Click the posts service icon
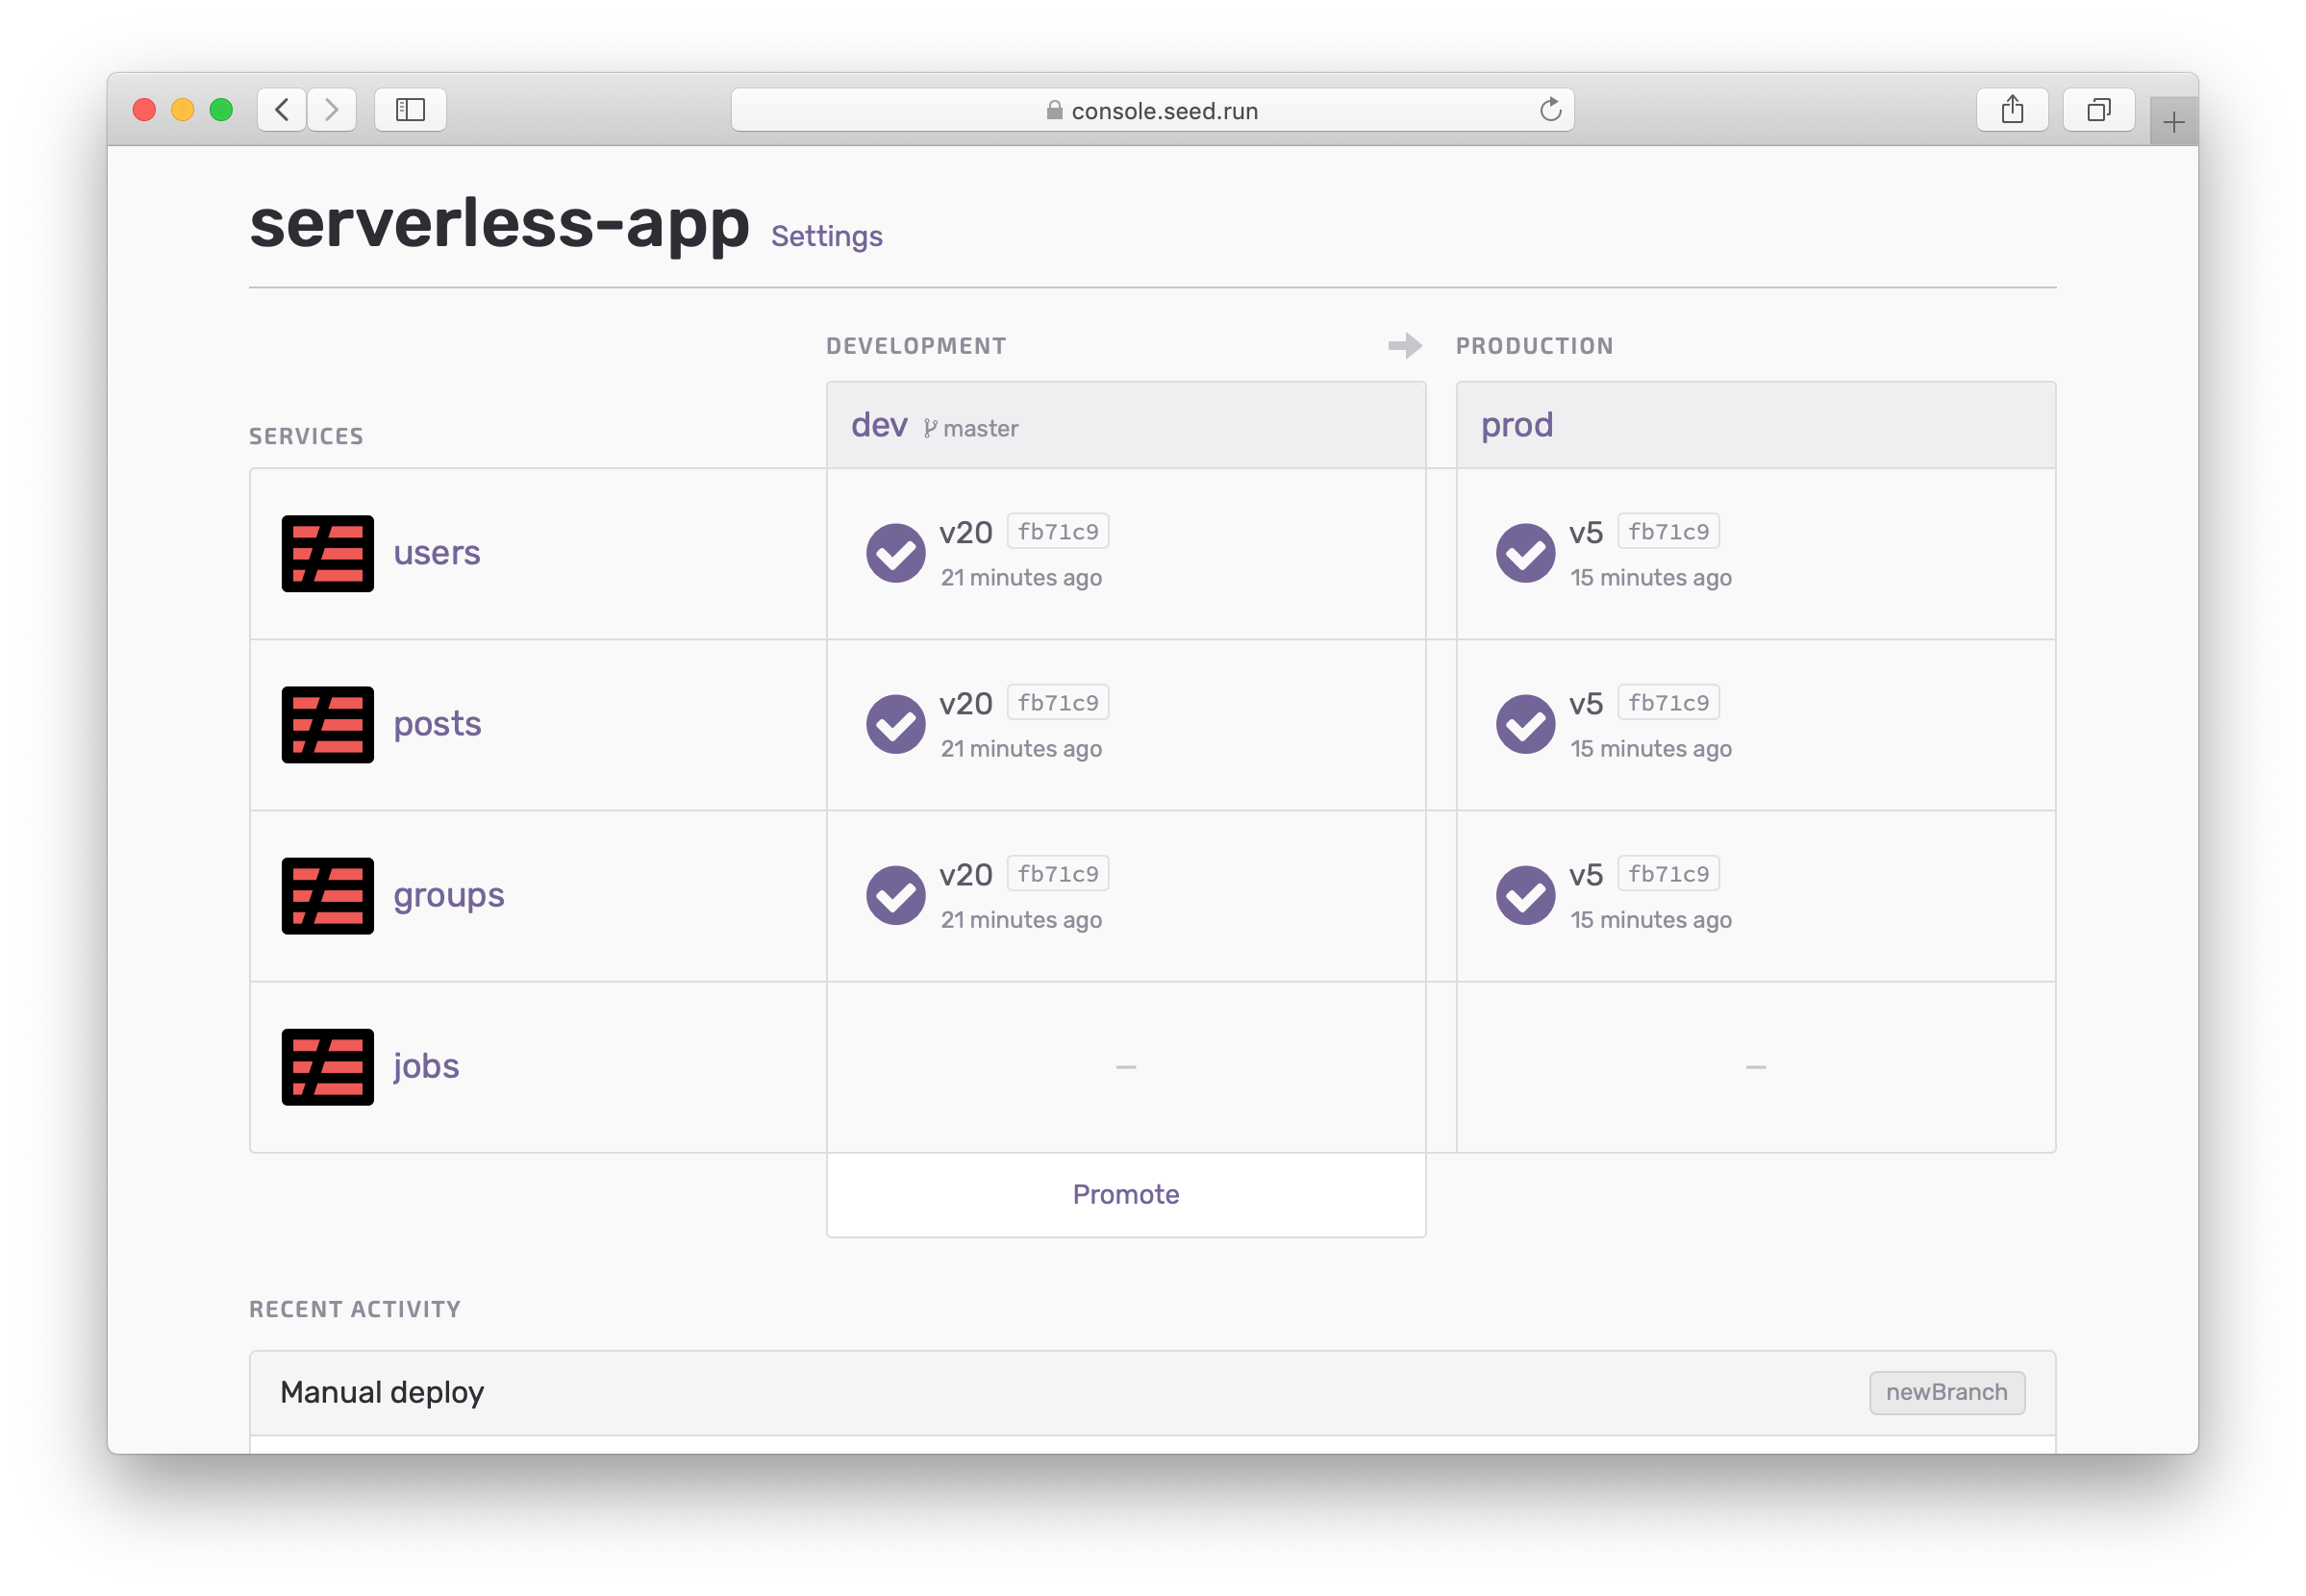The image size is (2306, 1596). 327,724
